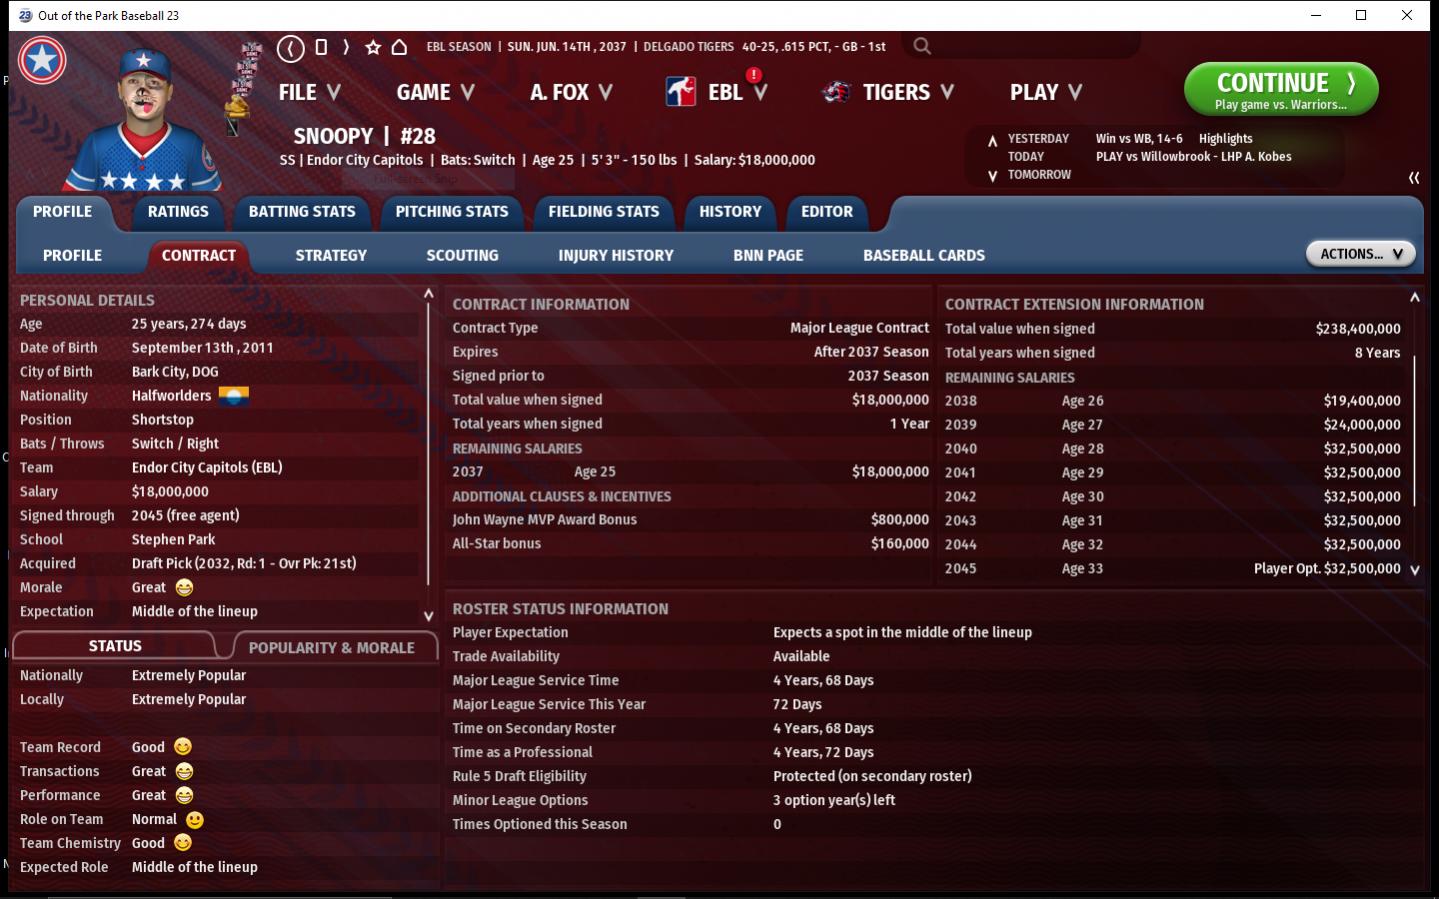
Task: Switch to the BATTING STATS tab
Action: [302, 212]
